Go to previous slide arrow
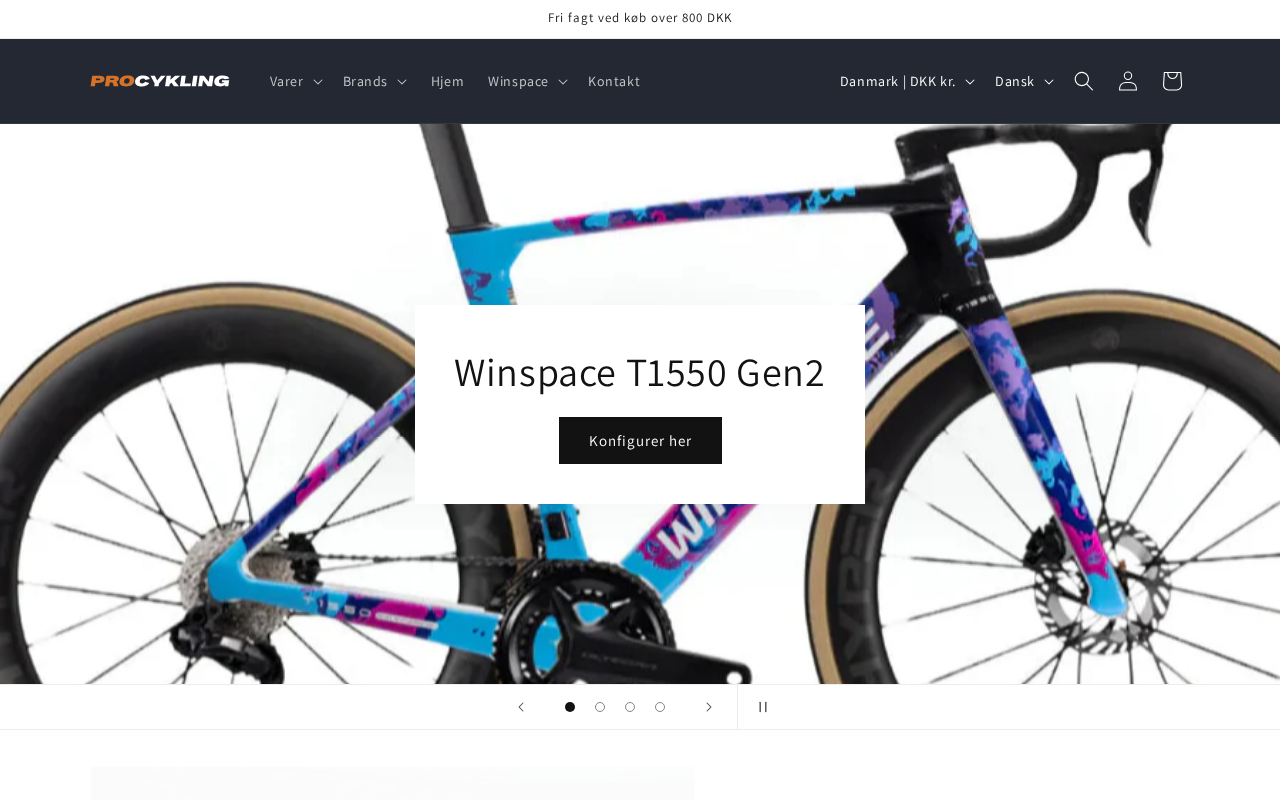The image size is (1280, 800). (x=520, y=707)
